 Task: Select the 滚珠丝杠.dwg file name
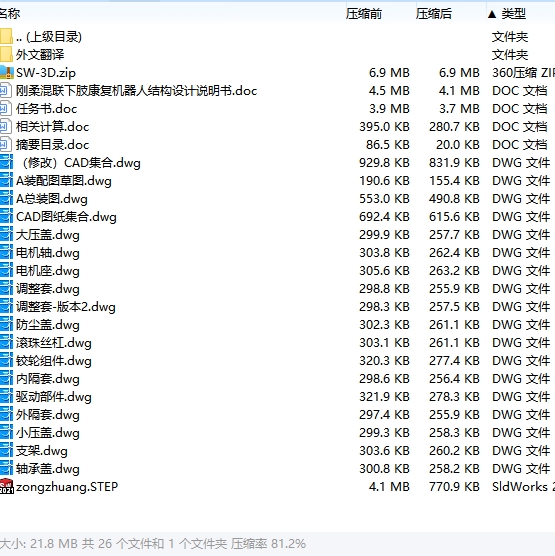[x=54, y=343]
